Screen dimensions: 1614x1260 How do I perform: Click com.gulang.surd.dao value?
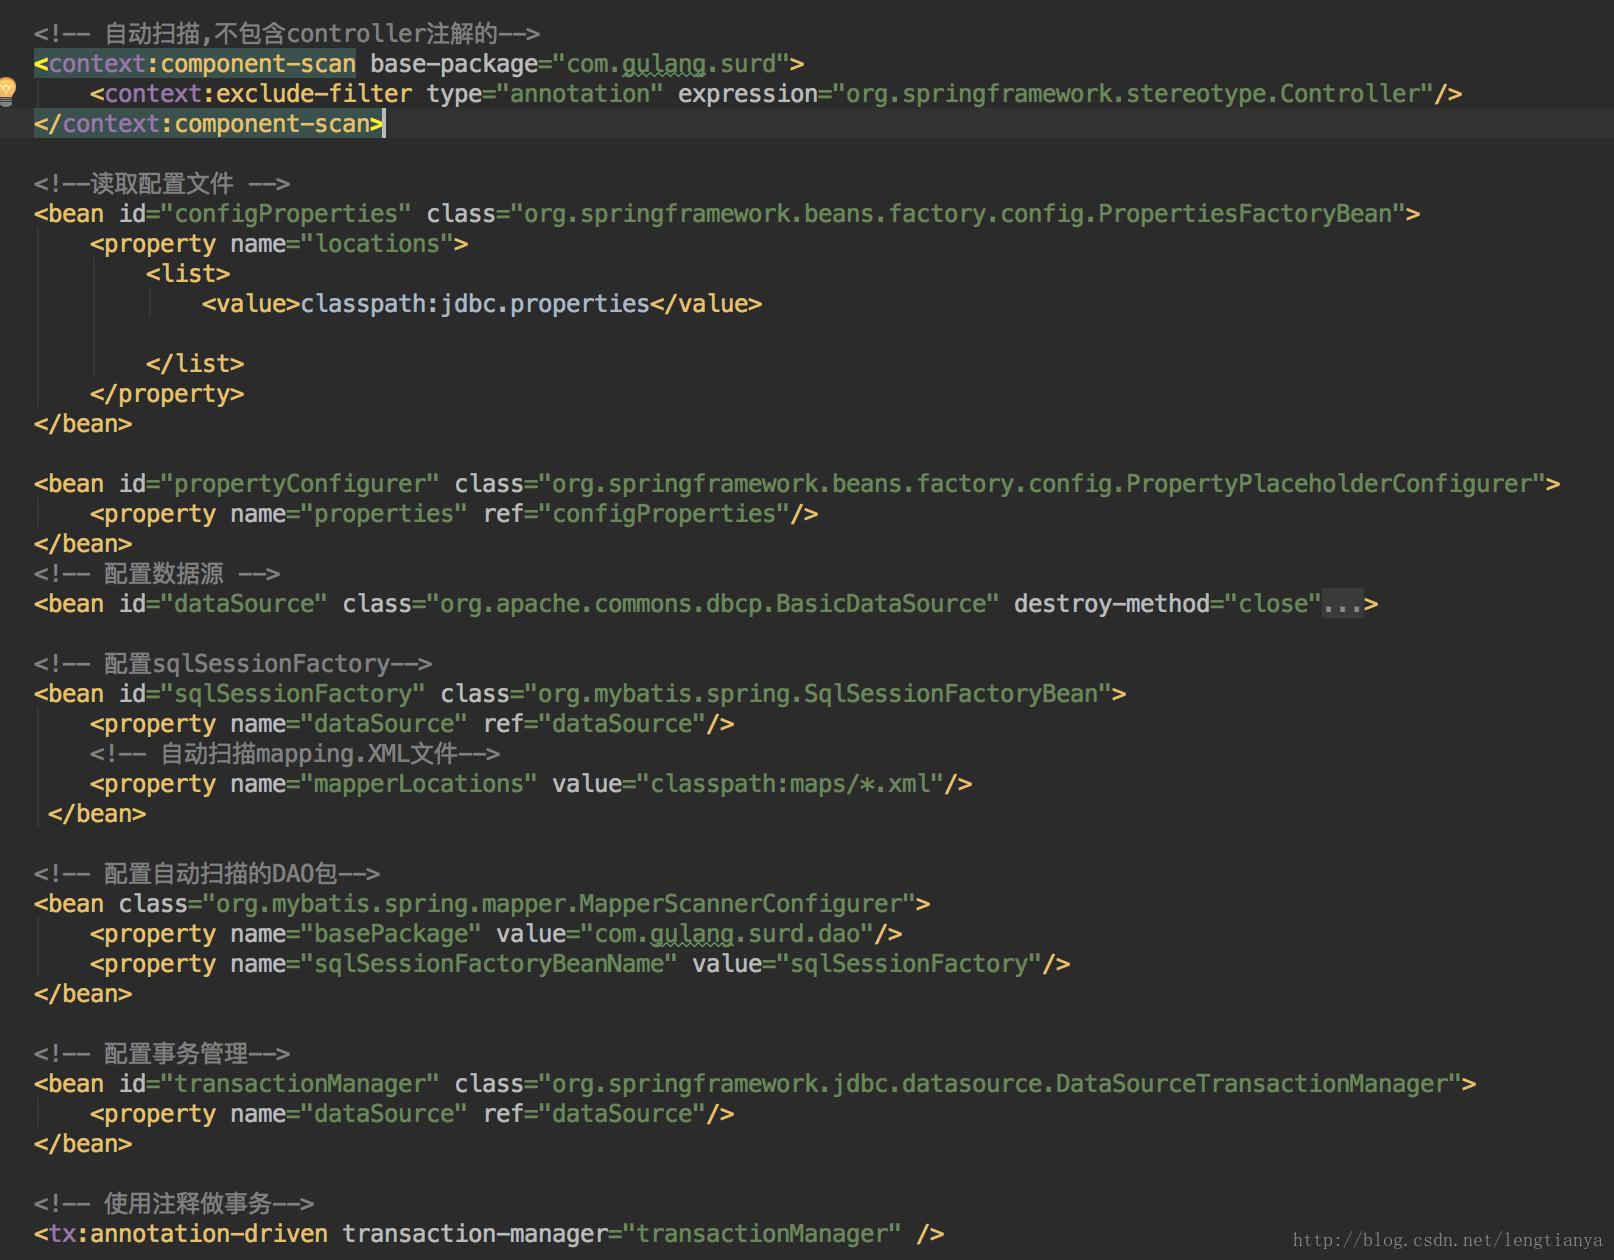727,934
